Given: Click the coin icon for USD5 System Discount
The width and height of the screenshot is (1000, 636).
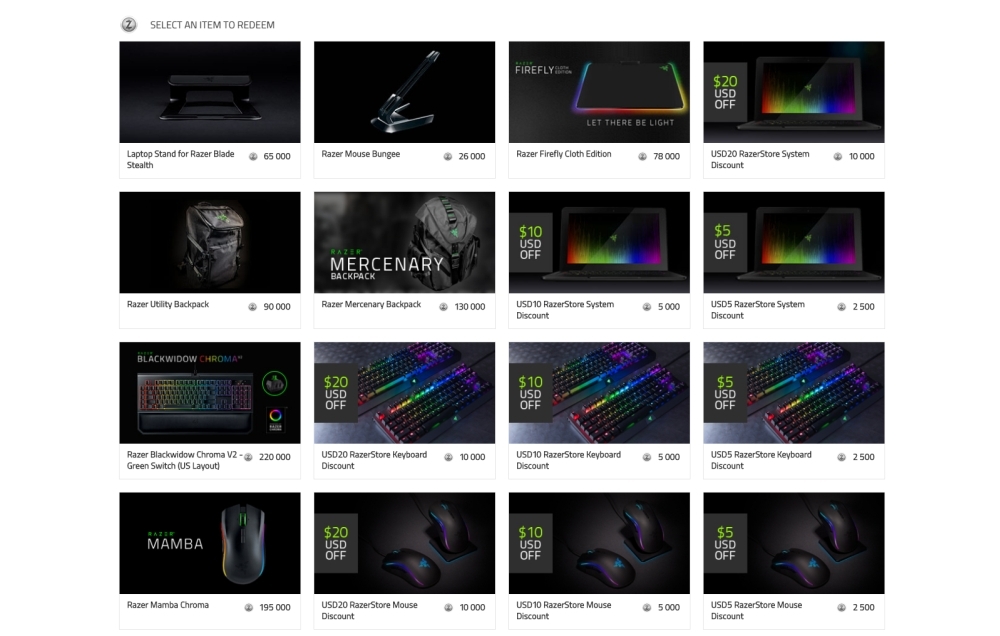Looking at the screenshot, I should pos(842,307).
